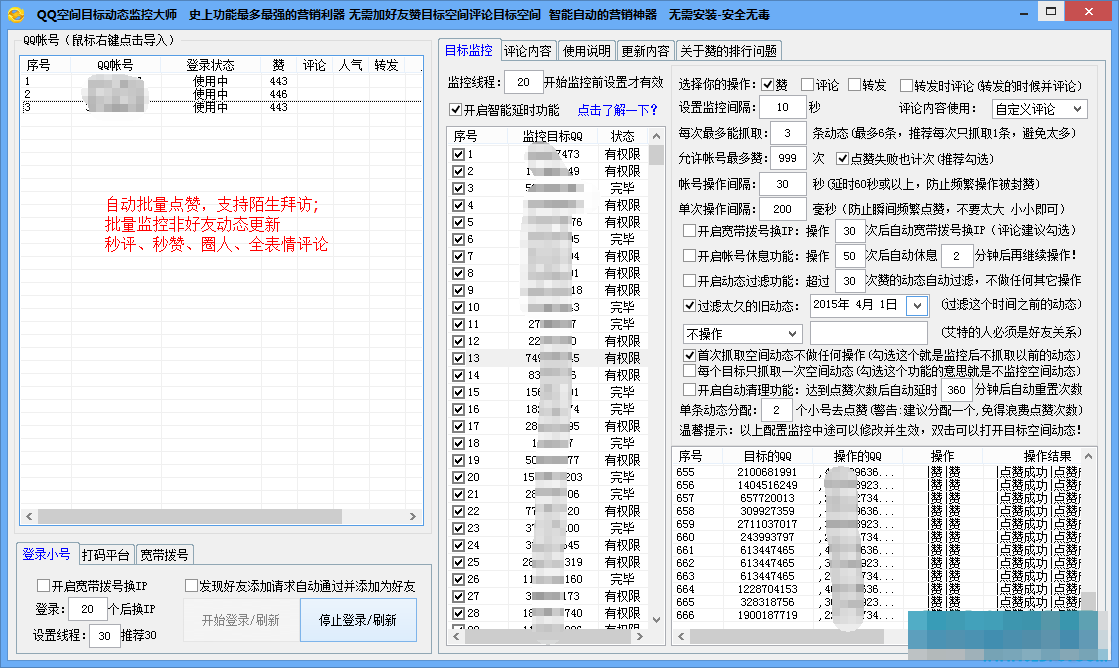Select the 打码平台 tab
Screen dimensions: 1119x668
106,555
